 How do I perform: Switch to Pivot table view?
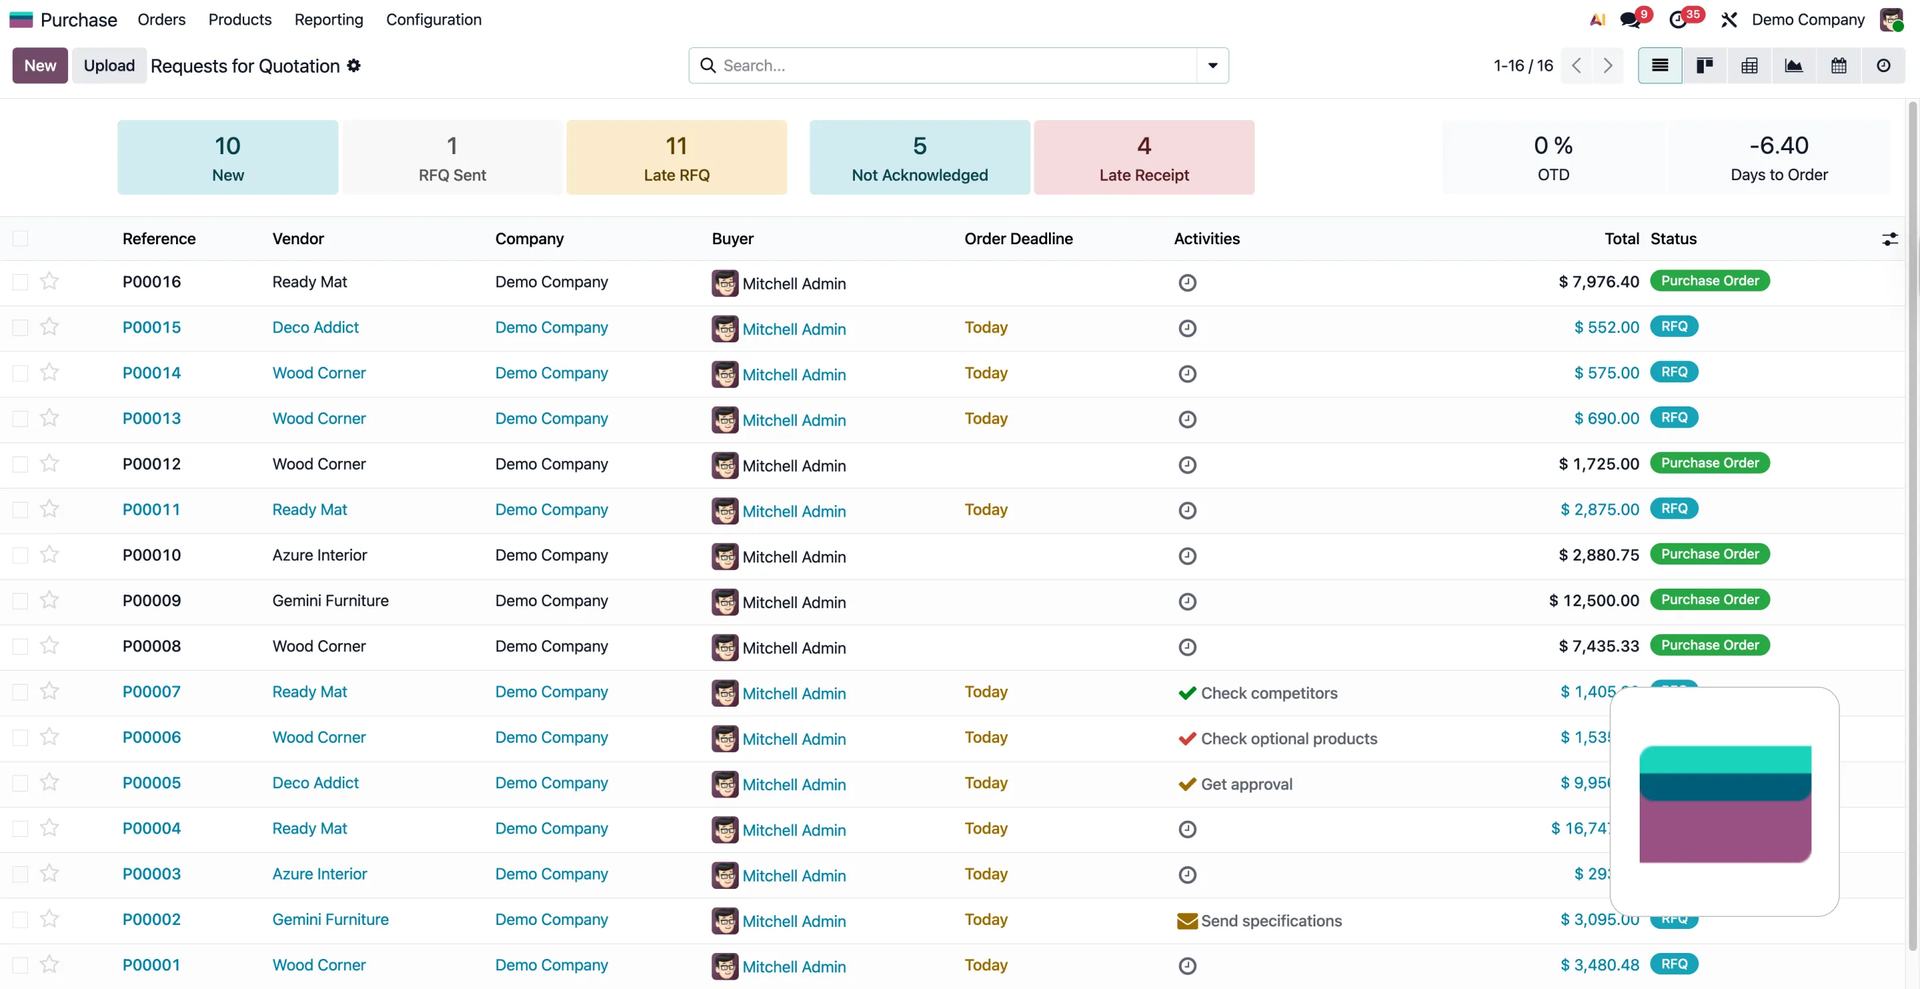(1749, 66)
